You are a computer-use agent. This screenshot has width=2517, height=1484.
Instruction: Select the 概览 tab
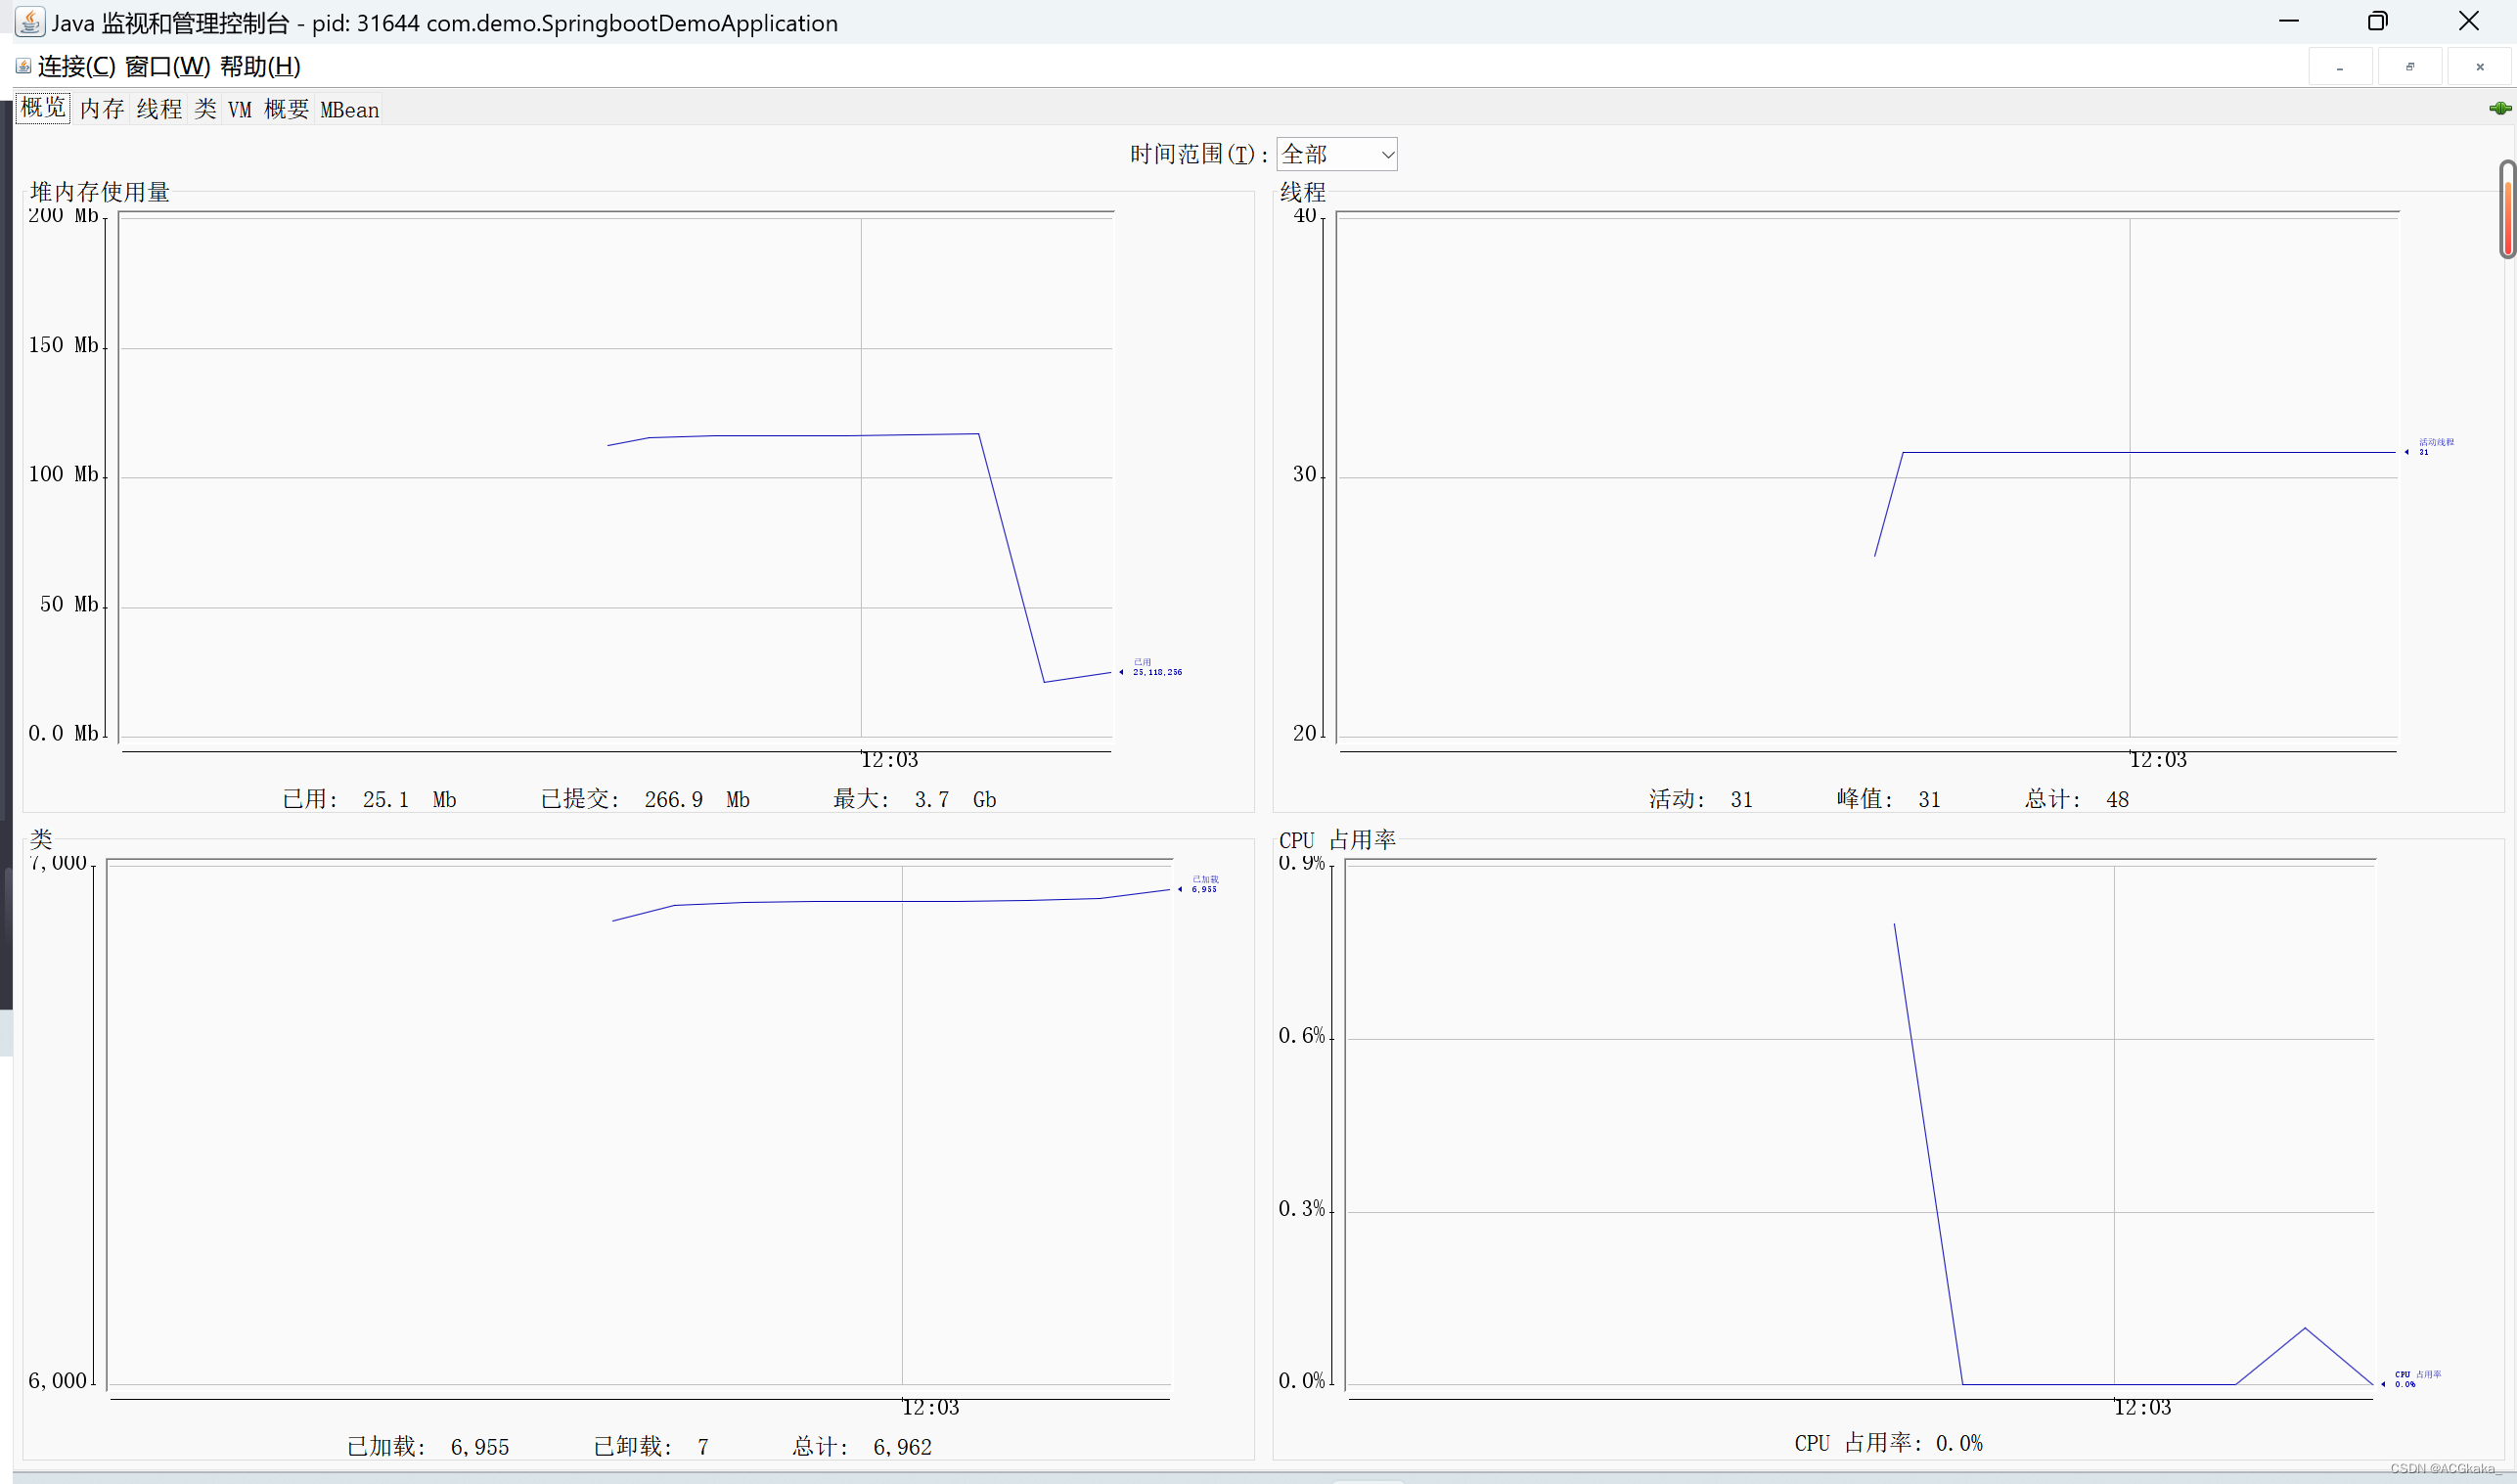43,108
